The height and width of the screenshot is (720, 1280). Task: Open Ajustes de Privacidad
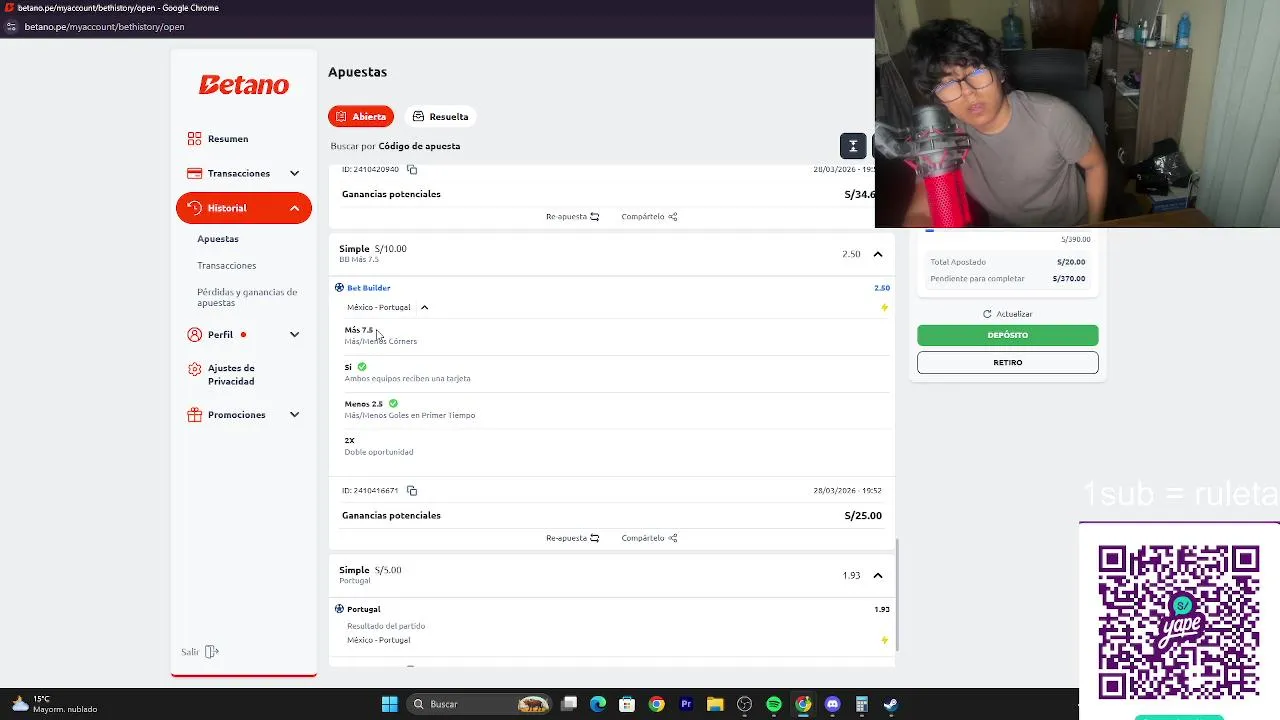tap(231, 375)
